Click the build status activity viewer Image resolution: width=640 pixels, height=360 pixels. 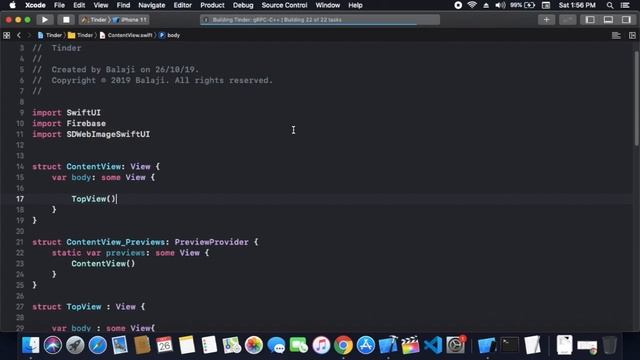pyautogui.click(x=320, y=20)
